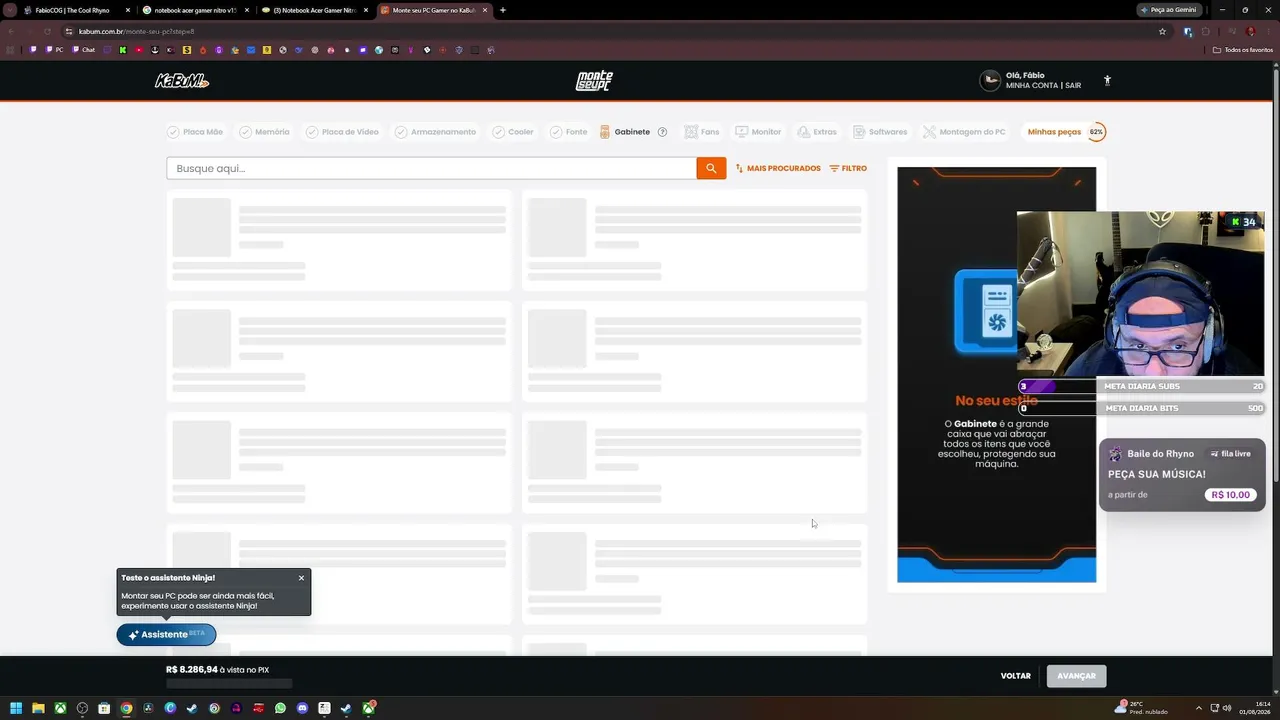The height and width of the screenshot is (720, 1280).
Task: Open Google Chrome from the taskbar
Action: [126, 708]
